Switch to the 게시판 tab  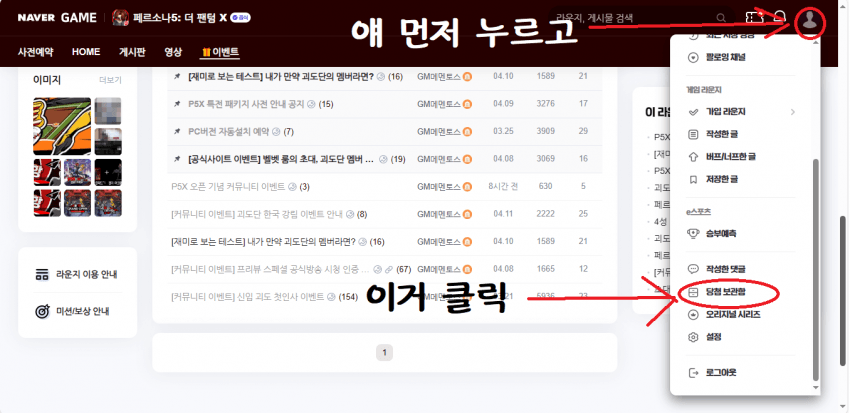click(132, 52)
